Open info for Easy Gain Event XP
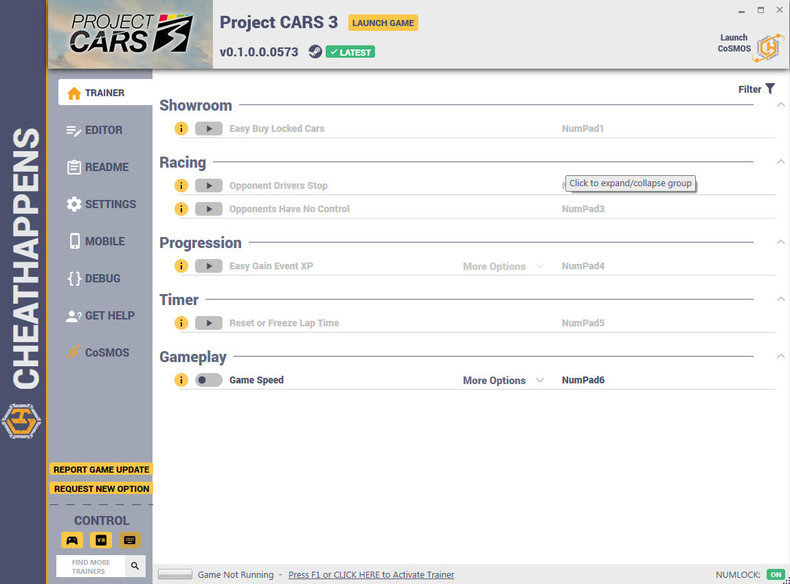The image size is (790, 584). [181, 266]
